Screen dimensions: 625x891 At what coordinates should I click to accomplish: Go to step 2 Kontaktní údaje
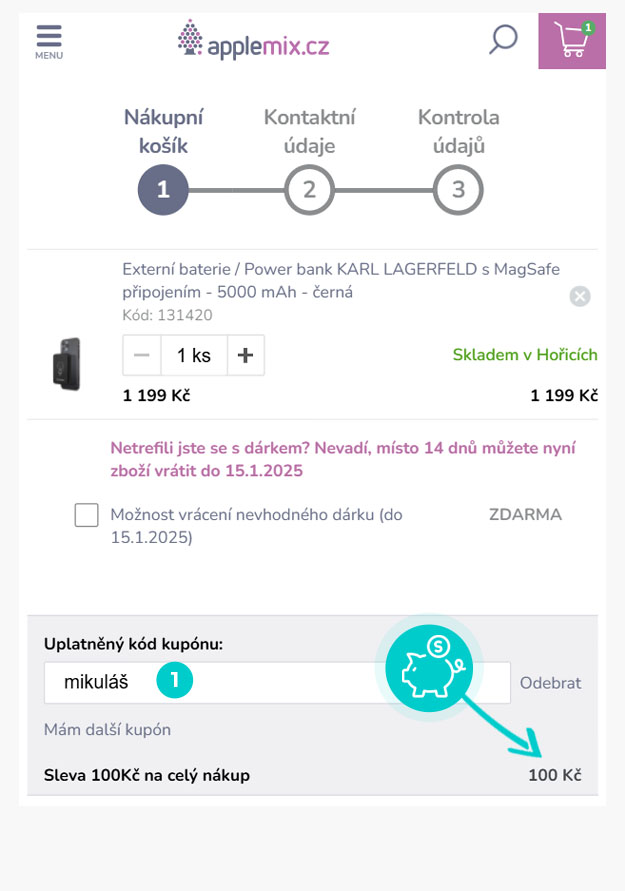[x=309, y=190]
